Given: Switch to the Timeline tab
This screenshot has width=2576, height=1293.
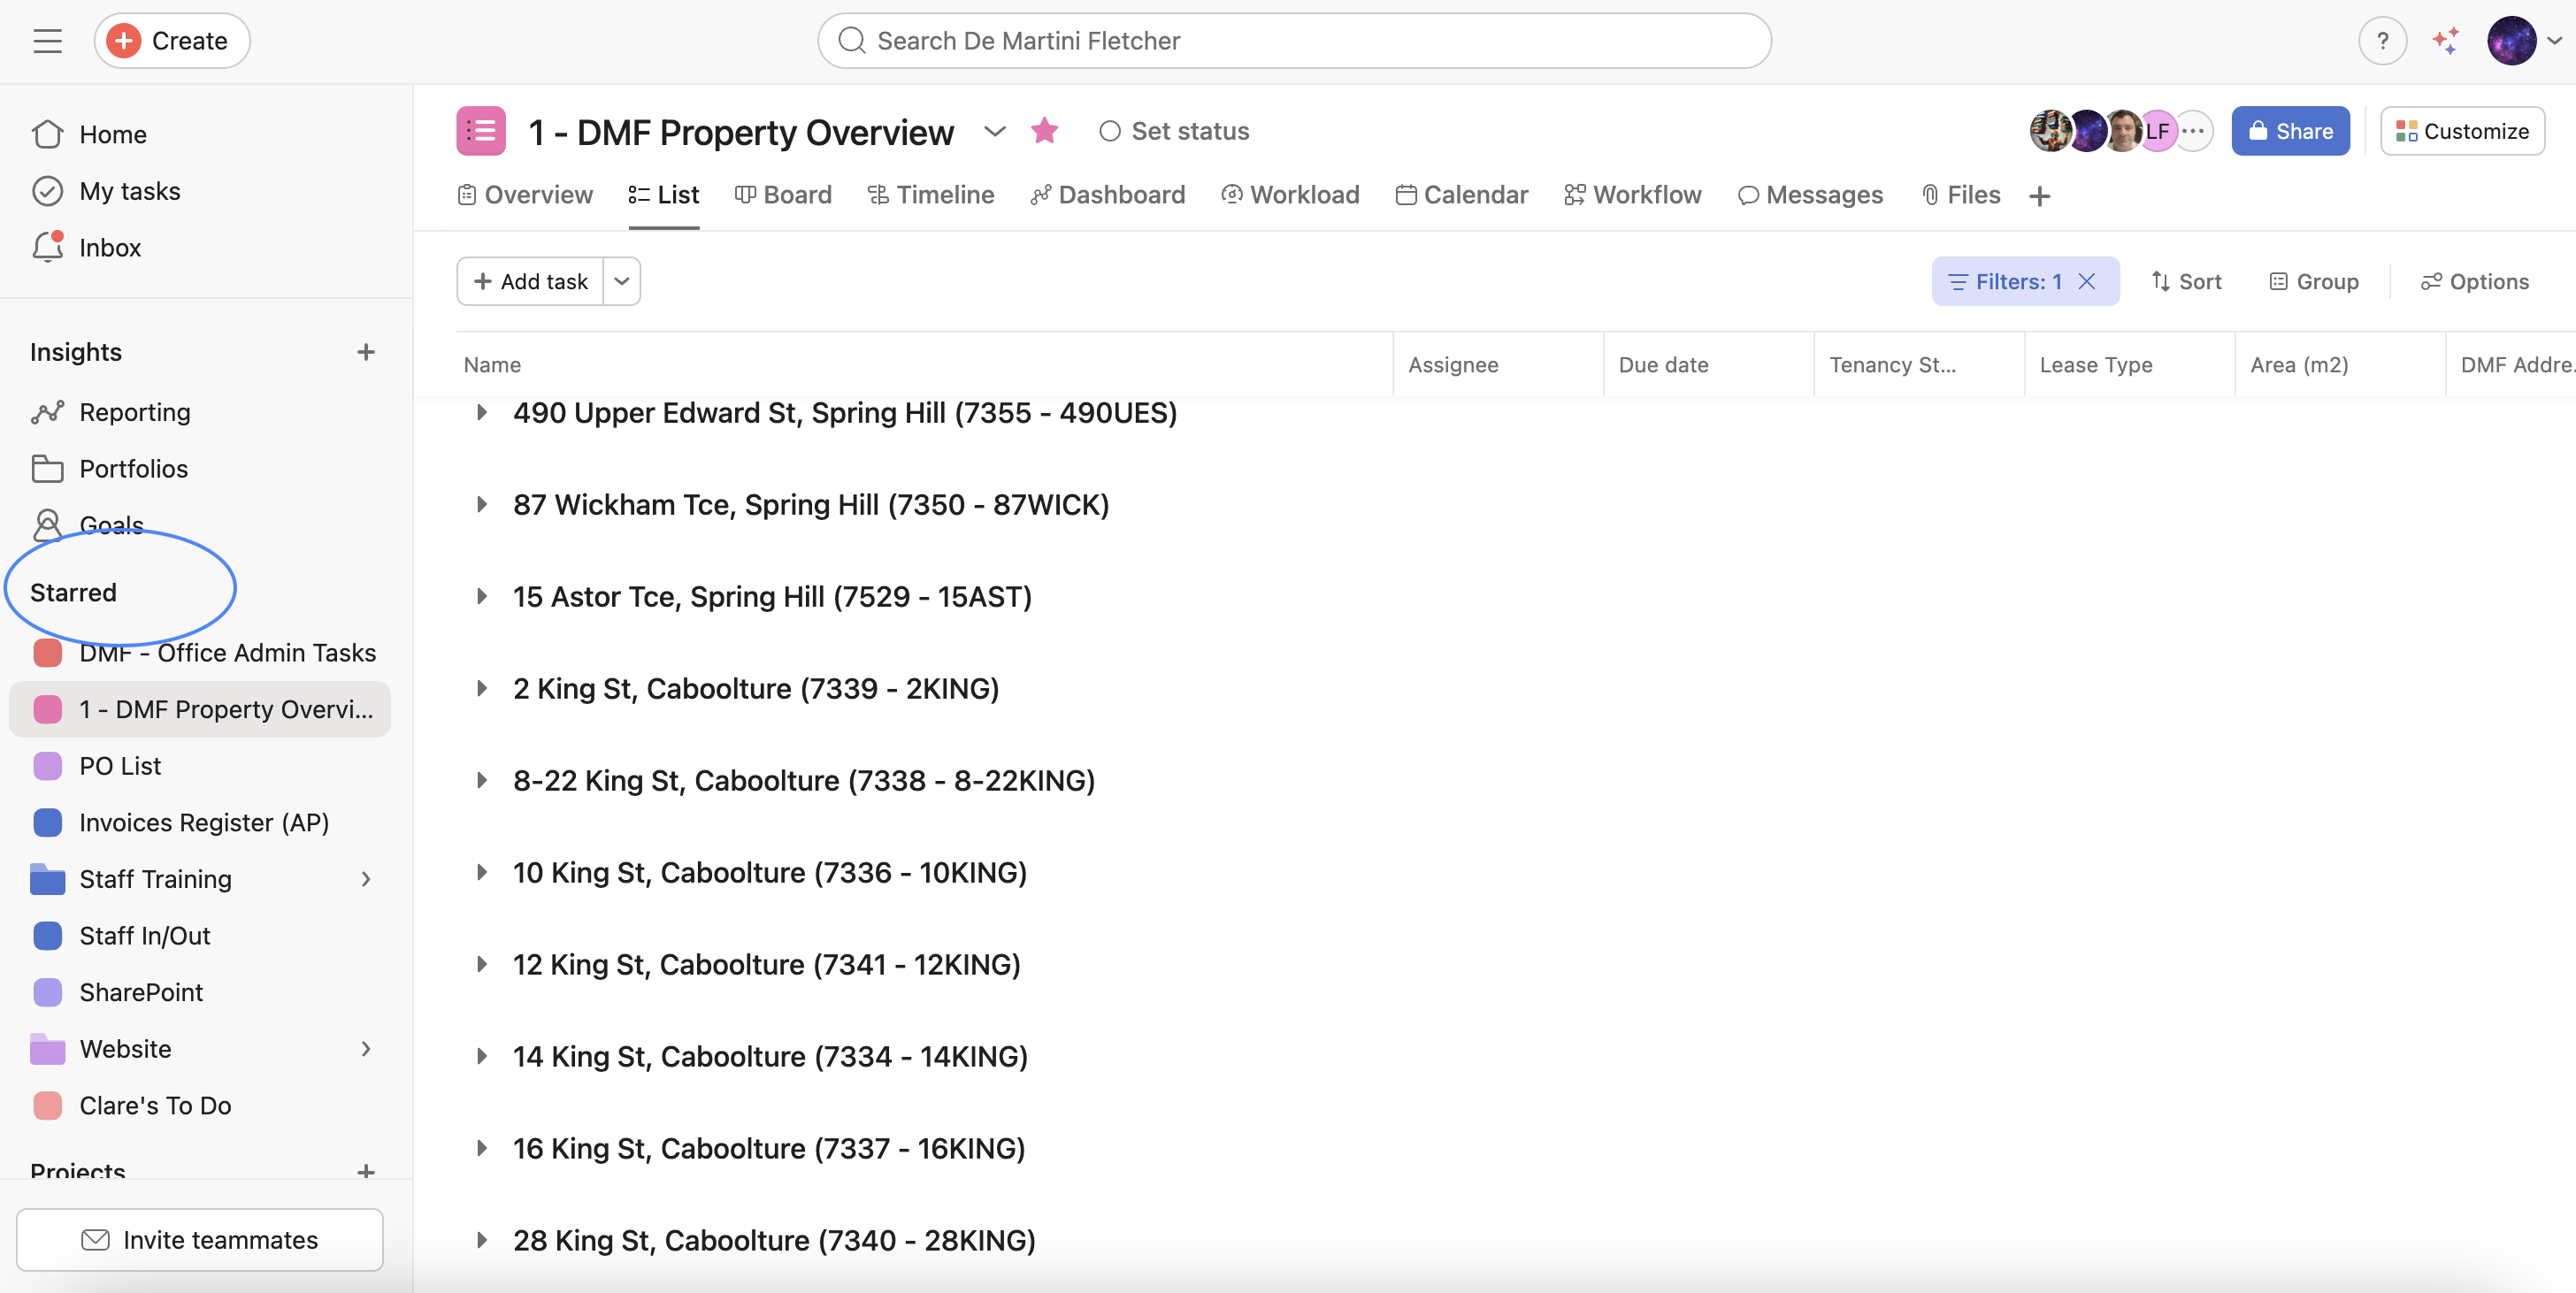Looking at the screenshot, I should [x=931, y=195].
